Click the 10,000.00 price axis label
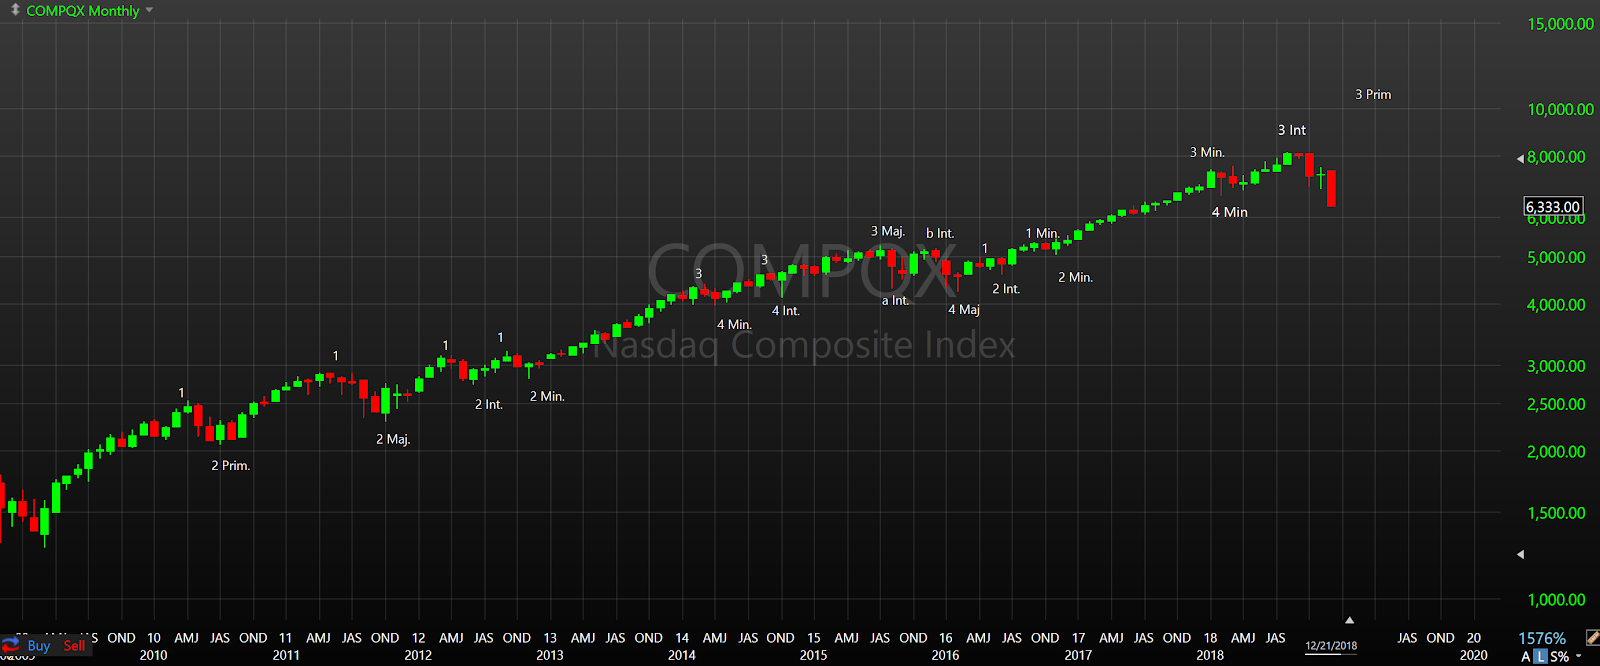This screenshot has height=666, width=1600. tap(1560, 109)
